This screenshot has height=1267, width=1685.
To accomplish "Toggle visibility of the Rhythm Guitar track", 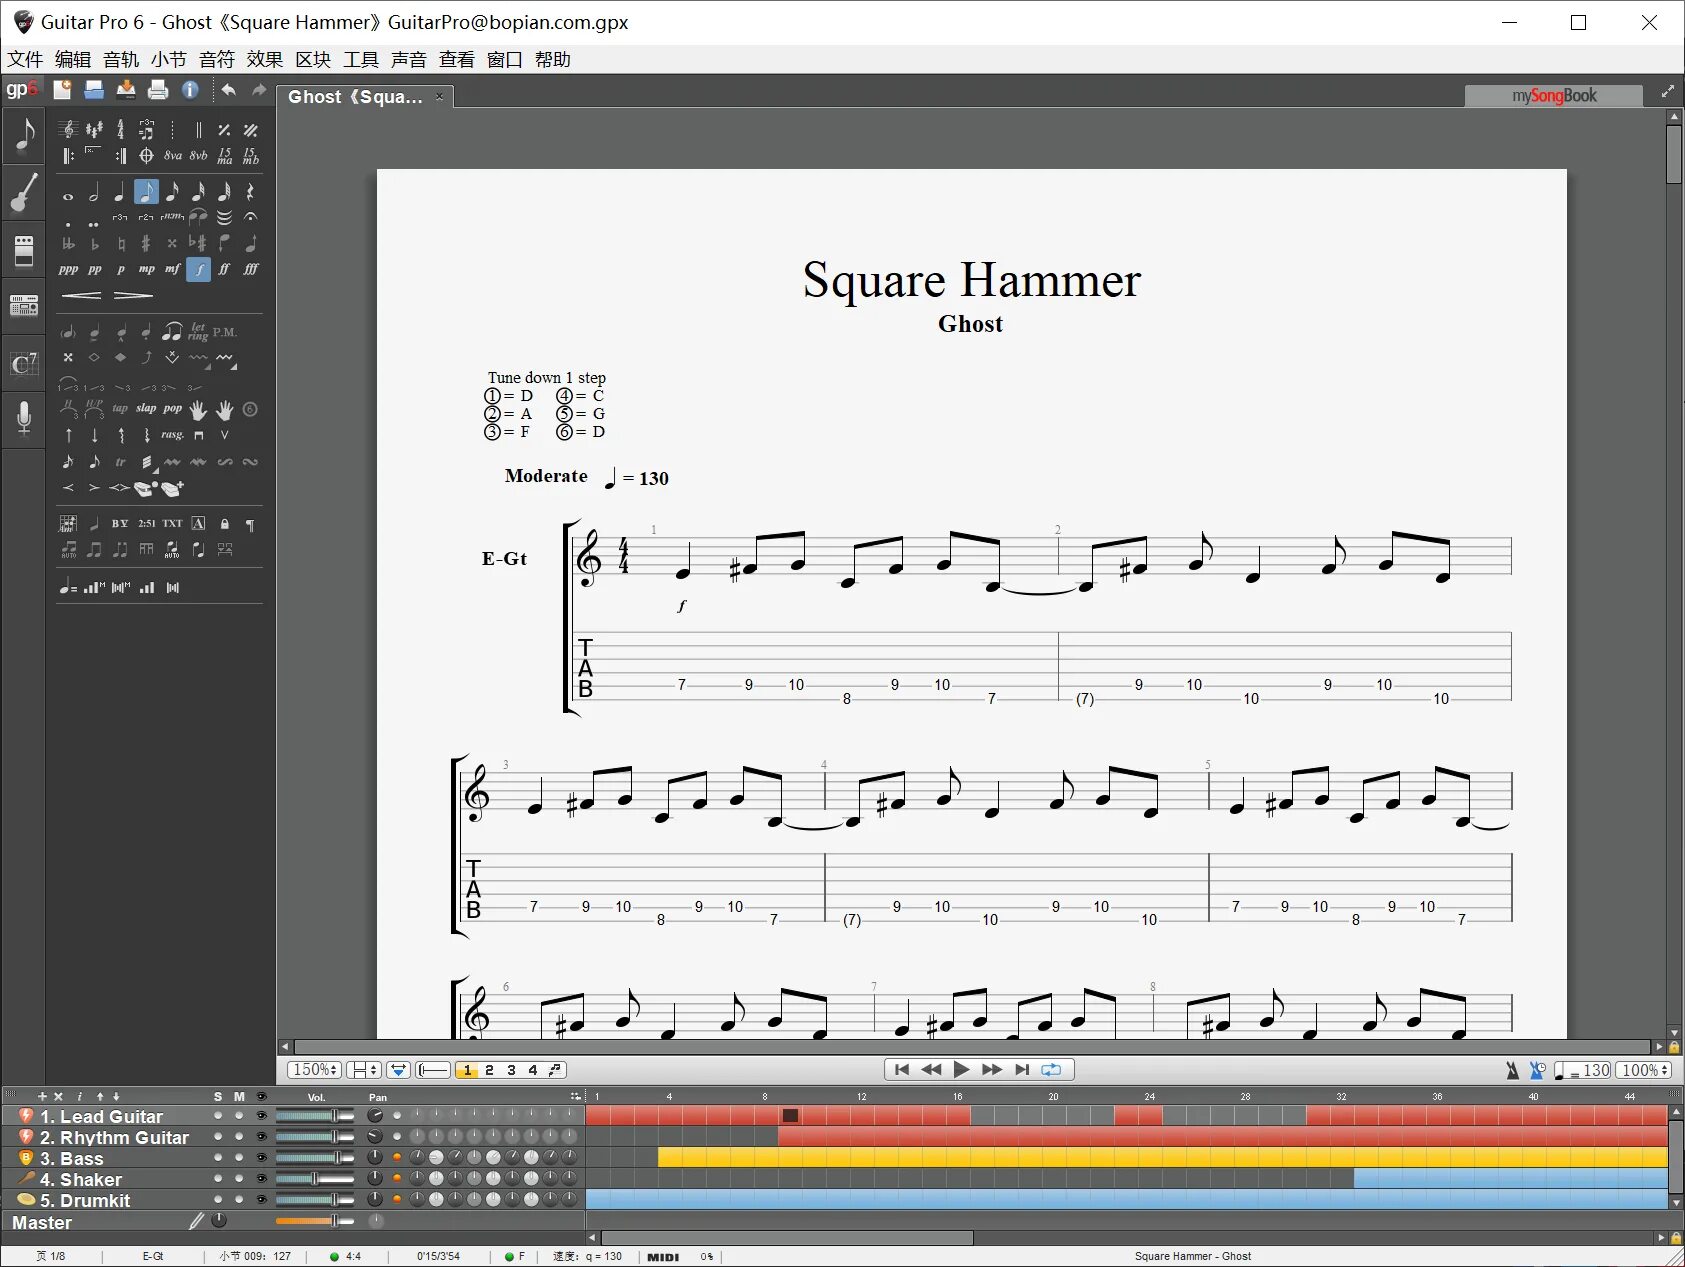I will point(262,1137).
